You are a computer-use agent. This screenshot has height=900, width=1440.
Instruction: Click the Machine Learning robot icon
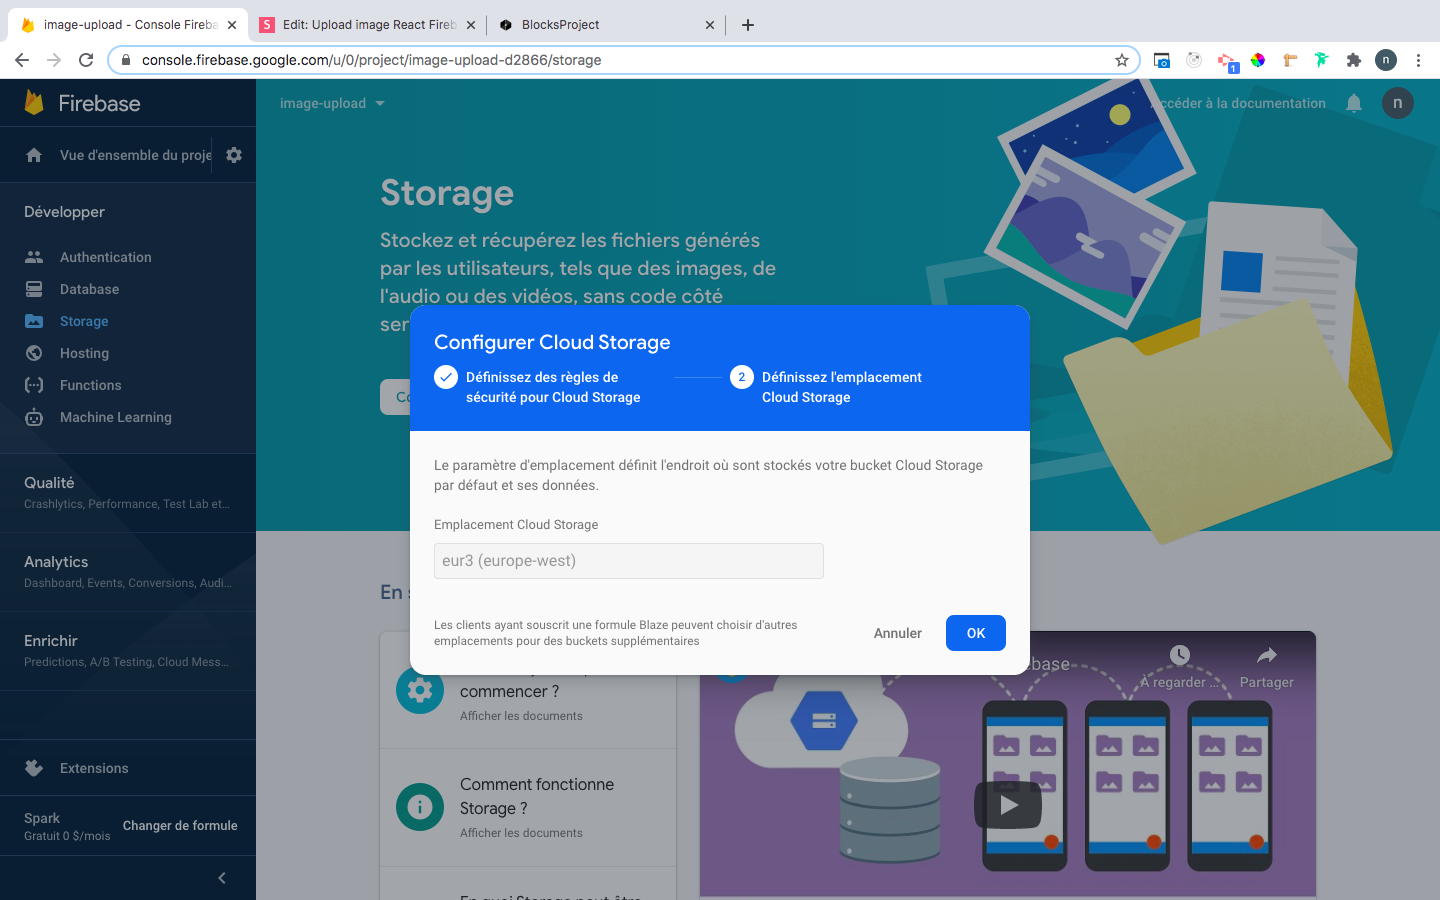[34, 417]
